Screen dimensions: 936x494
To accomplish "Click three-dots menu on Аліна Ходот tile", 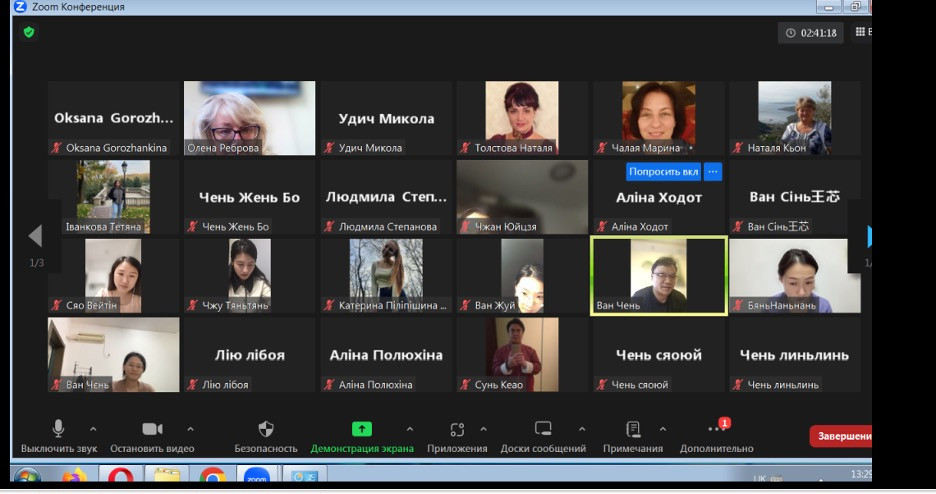I will tap(713, 172).
